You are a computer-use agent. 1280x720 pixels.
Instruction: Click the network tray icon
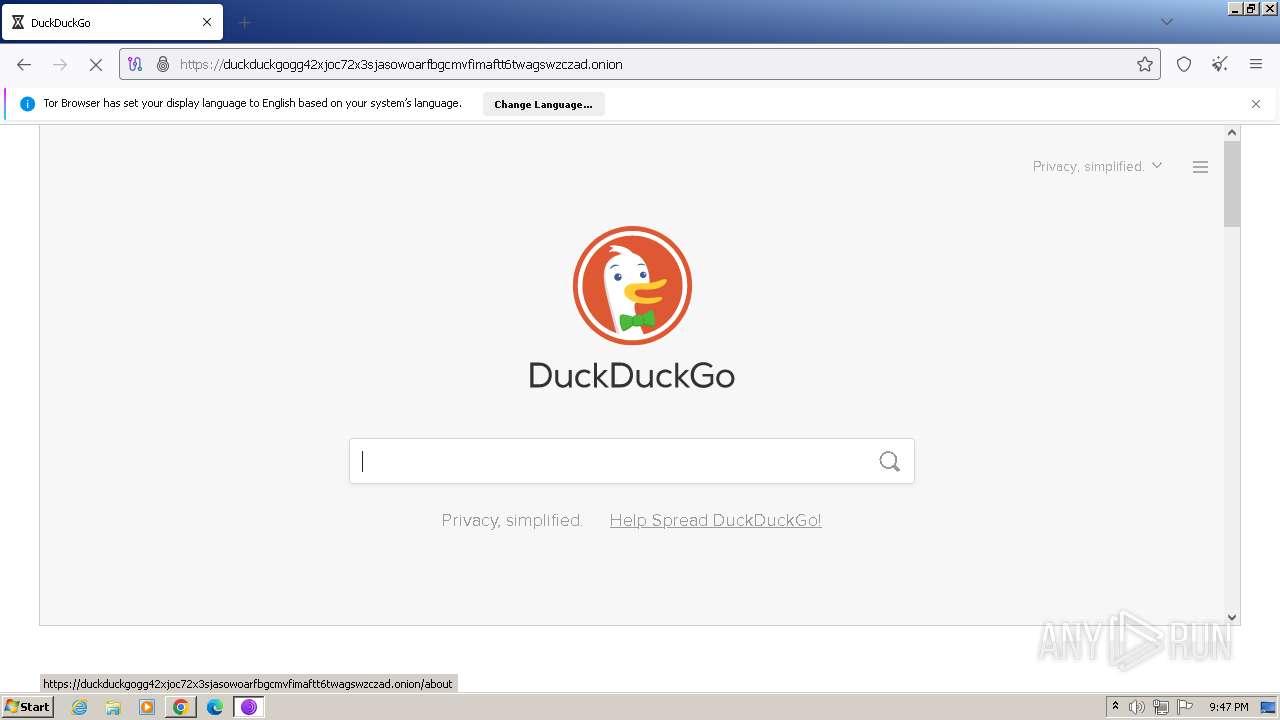point(1161,707)
